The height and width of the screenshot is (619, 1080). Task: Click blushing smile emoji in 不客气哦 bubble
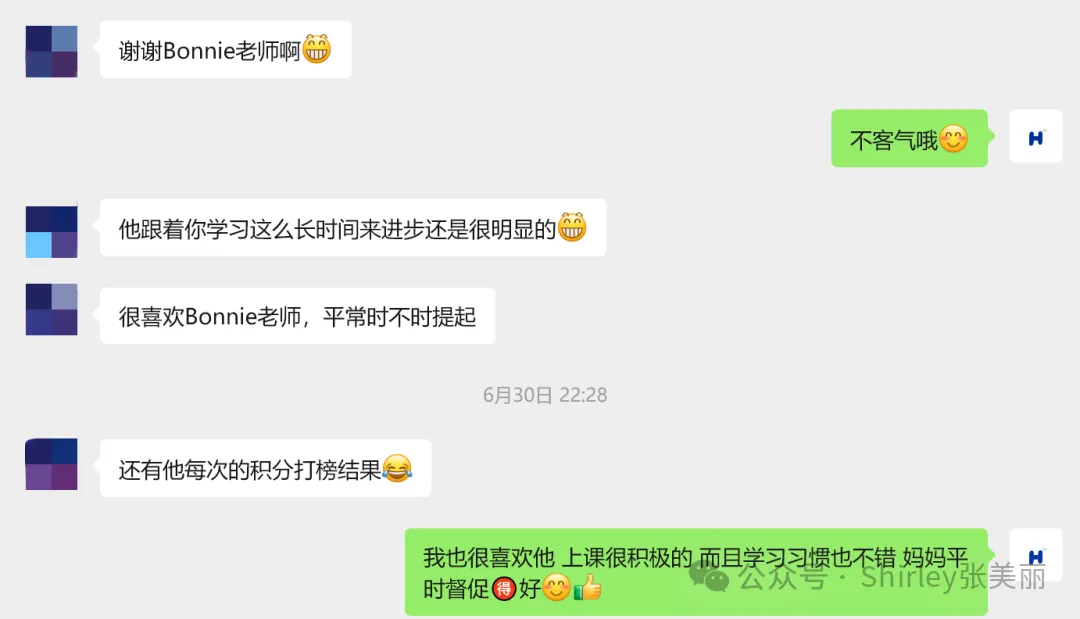953,139
